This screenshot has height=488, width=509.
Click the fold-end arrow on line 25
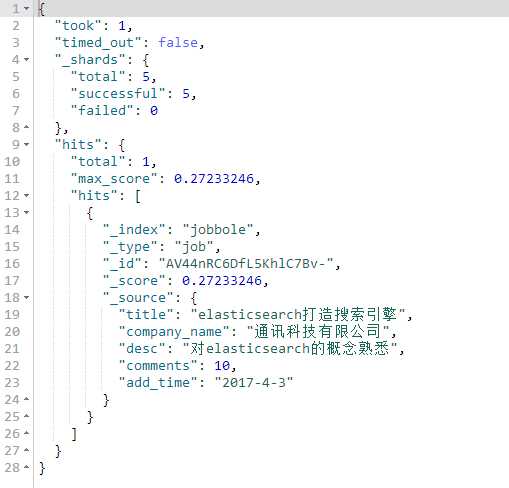pyautogui.click(x=26, y=416)
